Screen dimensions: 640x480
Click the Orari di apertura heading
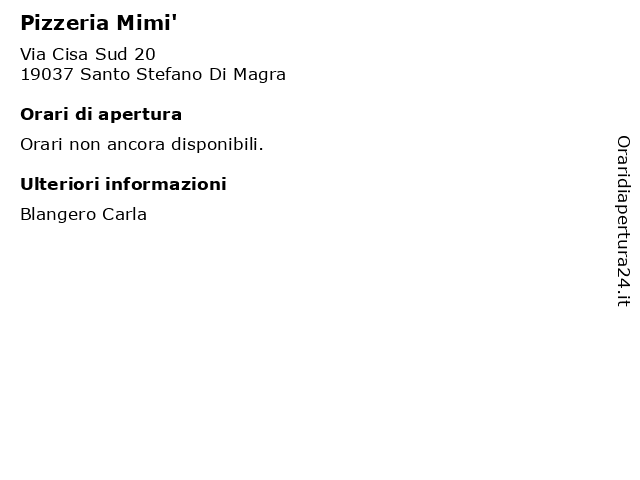tap(101, 115)
